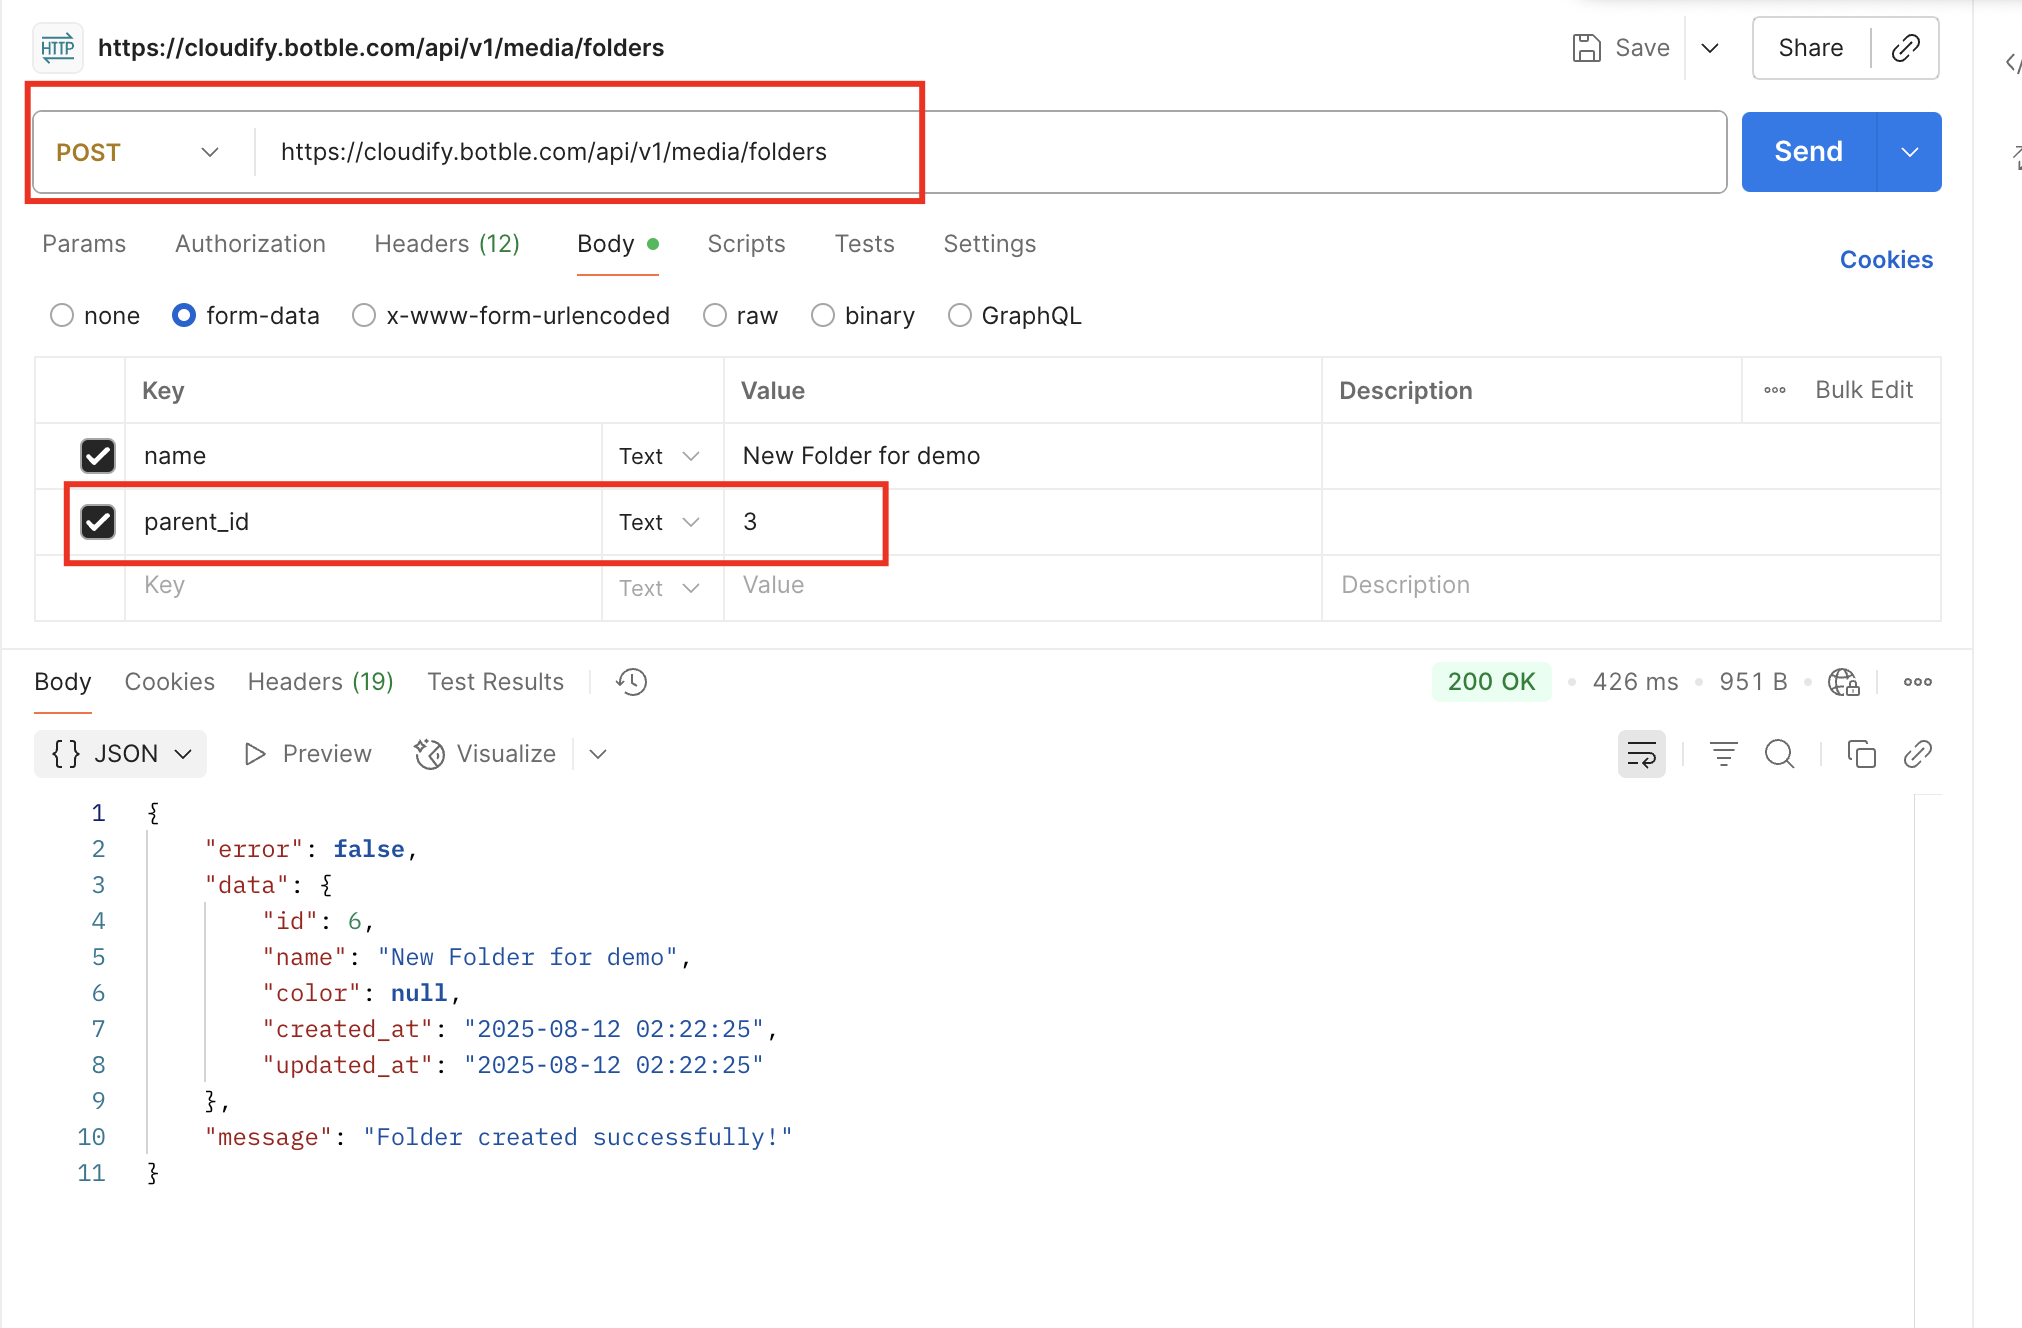Select the none body type
Image resolution: width=2022 pixels, height=1328 pixels.
pyautogui.click(x=62, y=316)
